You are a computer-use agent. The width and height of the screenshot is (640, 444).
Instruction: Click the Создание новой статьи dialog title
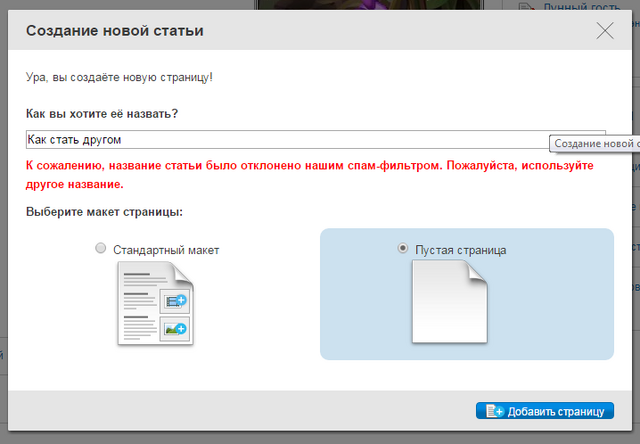pyautogui.click(x=115, y=31)
